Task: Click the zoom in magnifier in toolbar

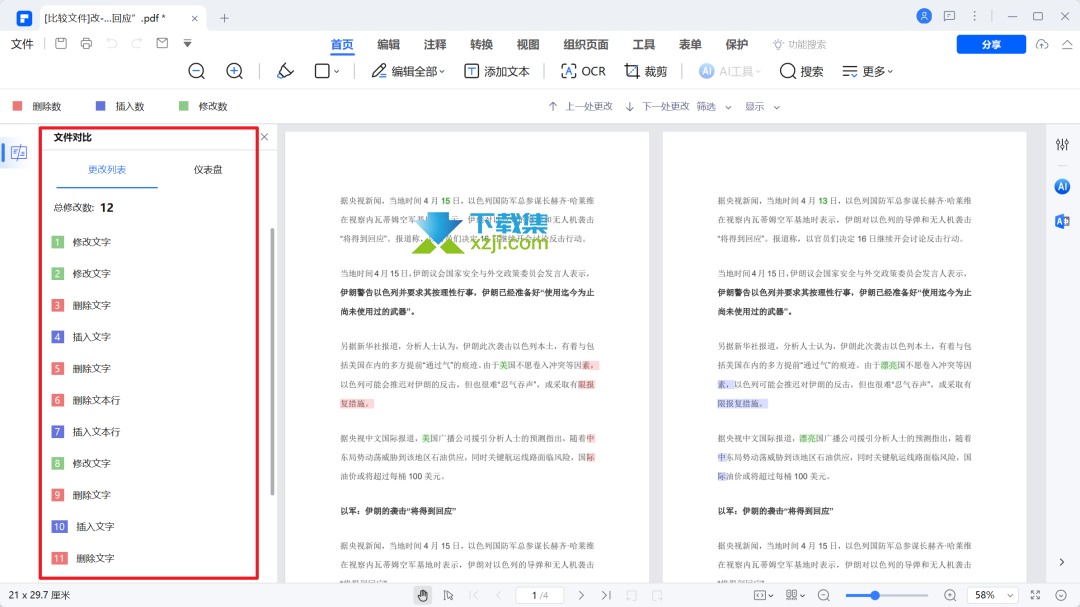Action: point(234,71)
